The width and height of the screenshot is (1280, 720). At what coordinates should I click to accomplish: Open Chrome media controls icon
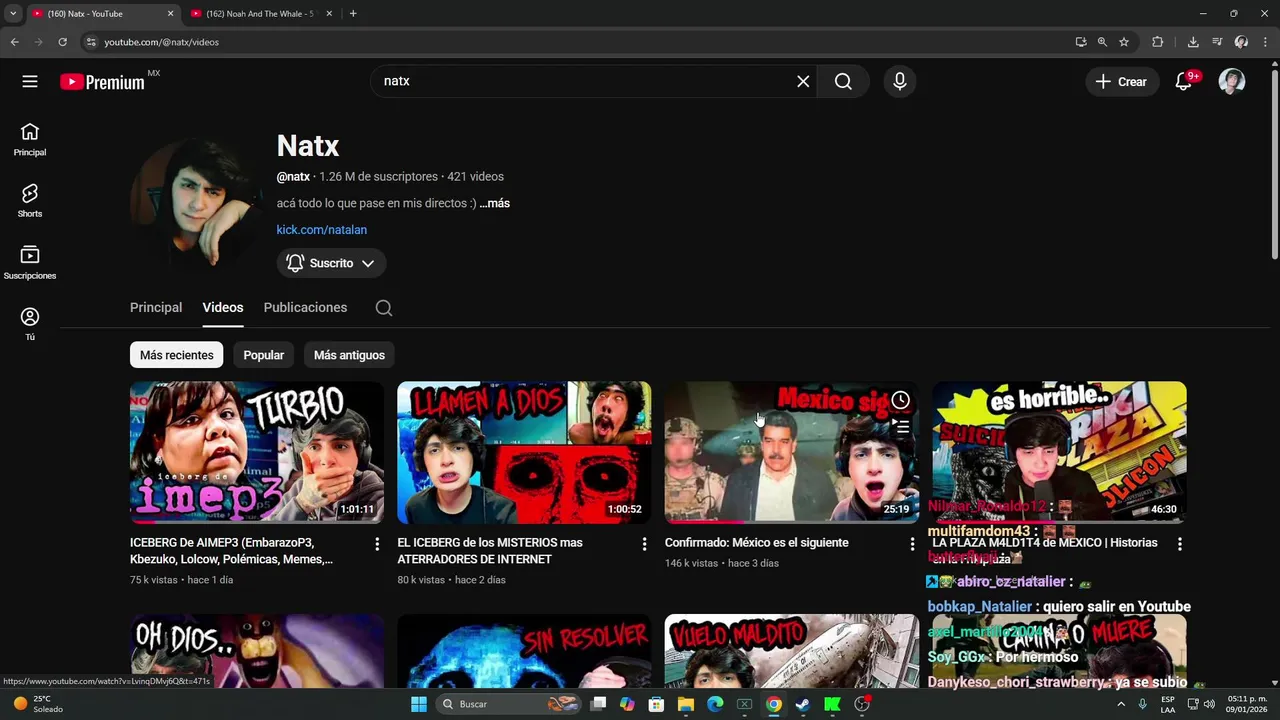[1217, 42]
